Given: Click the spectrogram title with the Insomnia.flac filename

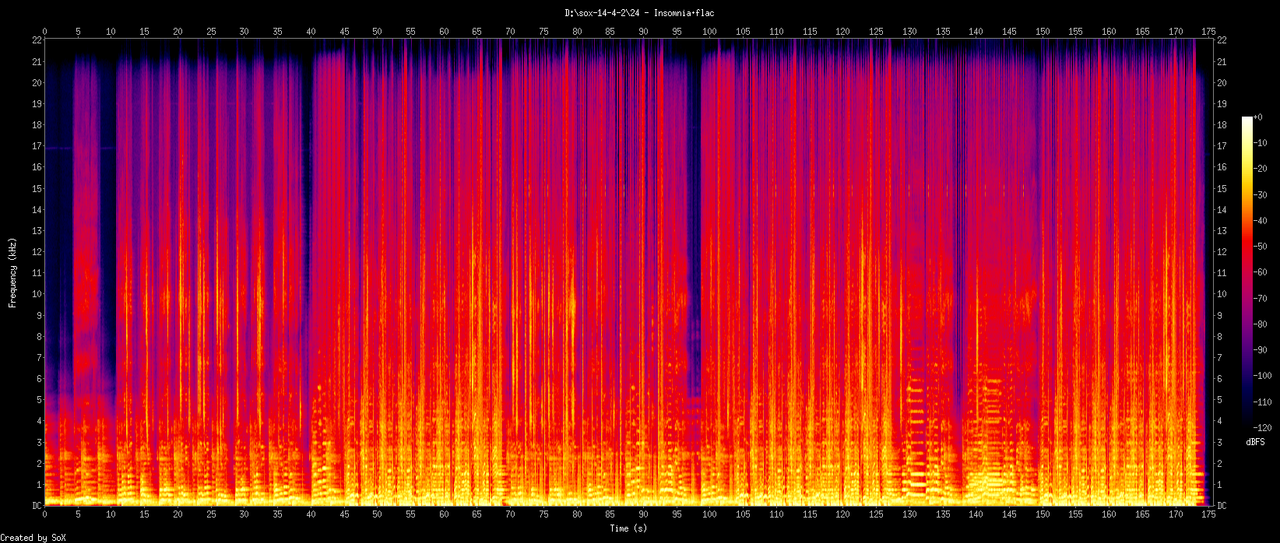Looking at the screenshot, I should coord(640,12).
